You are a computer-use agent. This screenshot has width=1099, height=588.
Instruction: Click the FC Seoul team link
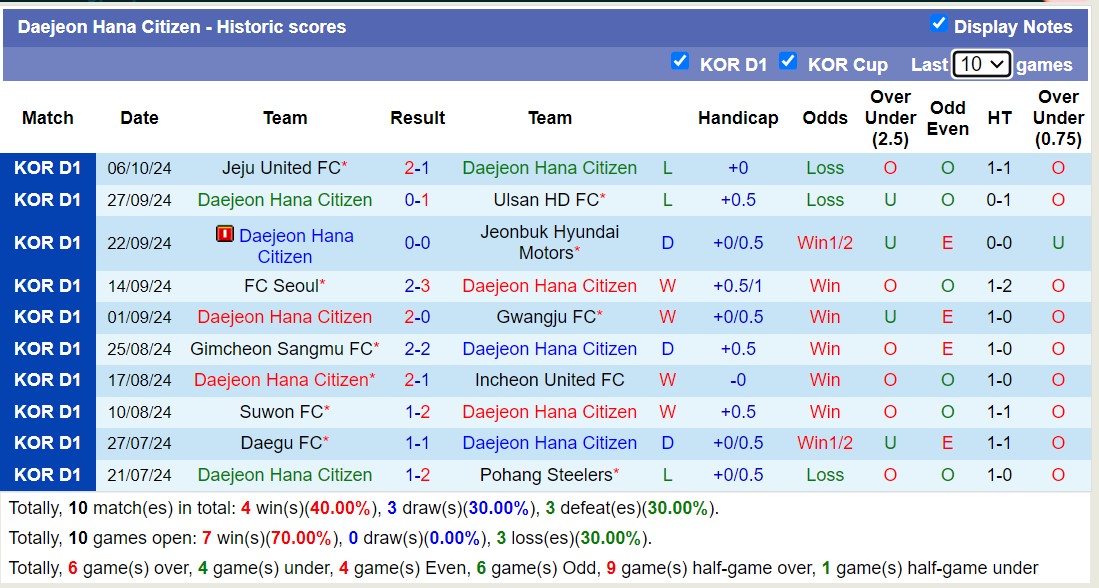pos(280,286)
